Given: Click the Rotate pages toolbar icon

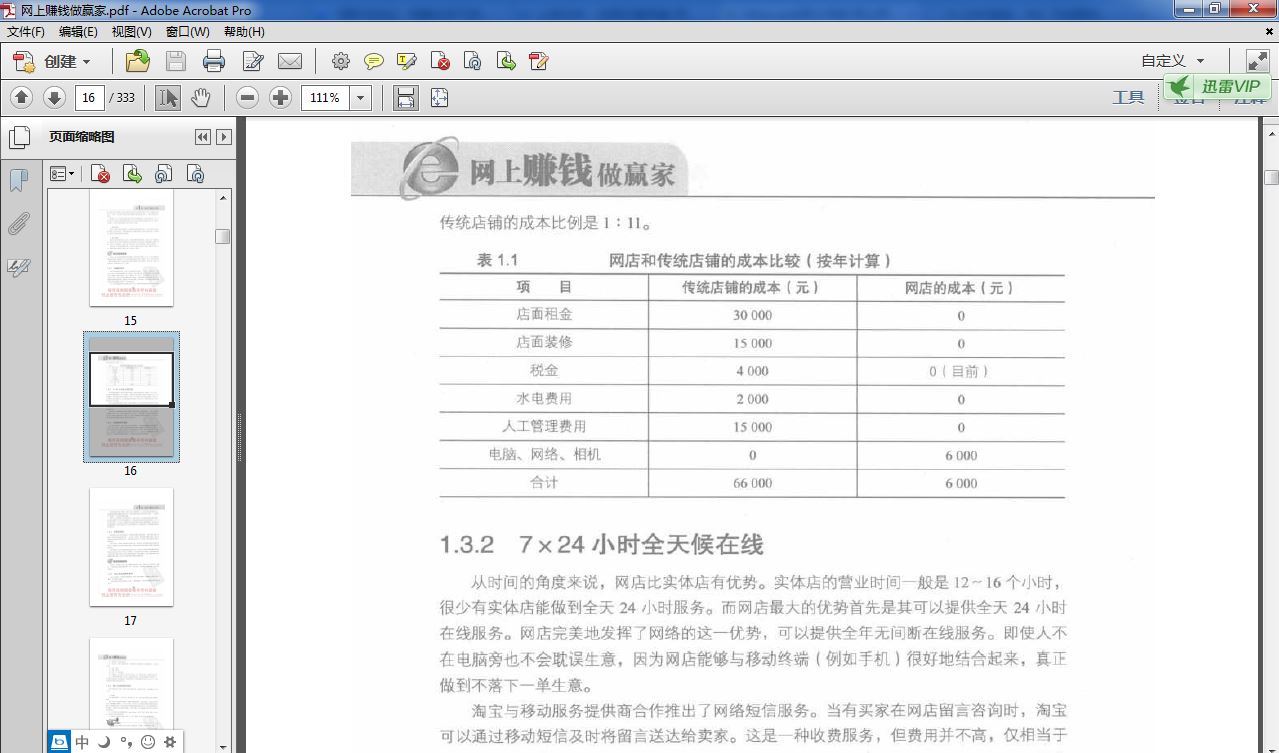Looking at the screenshot, I should [x=473, y=61].
